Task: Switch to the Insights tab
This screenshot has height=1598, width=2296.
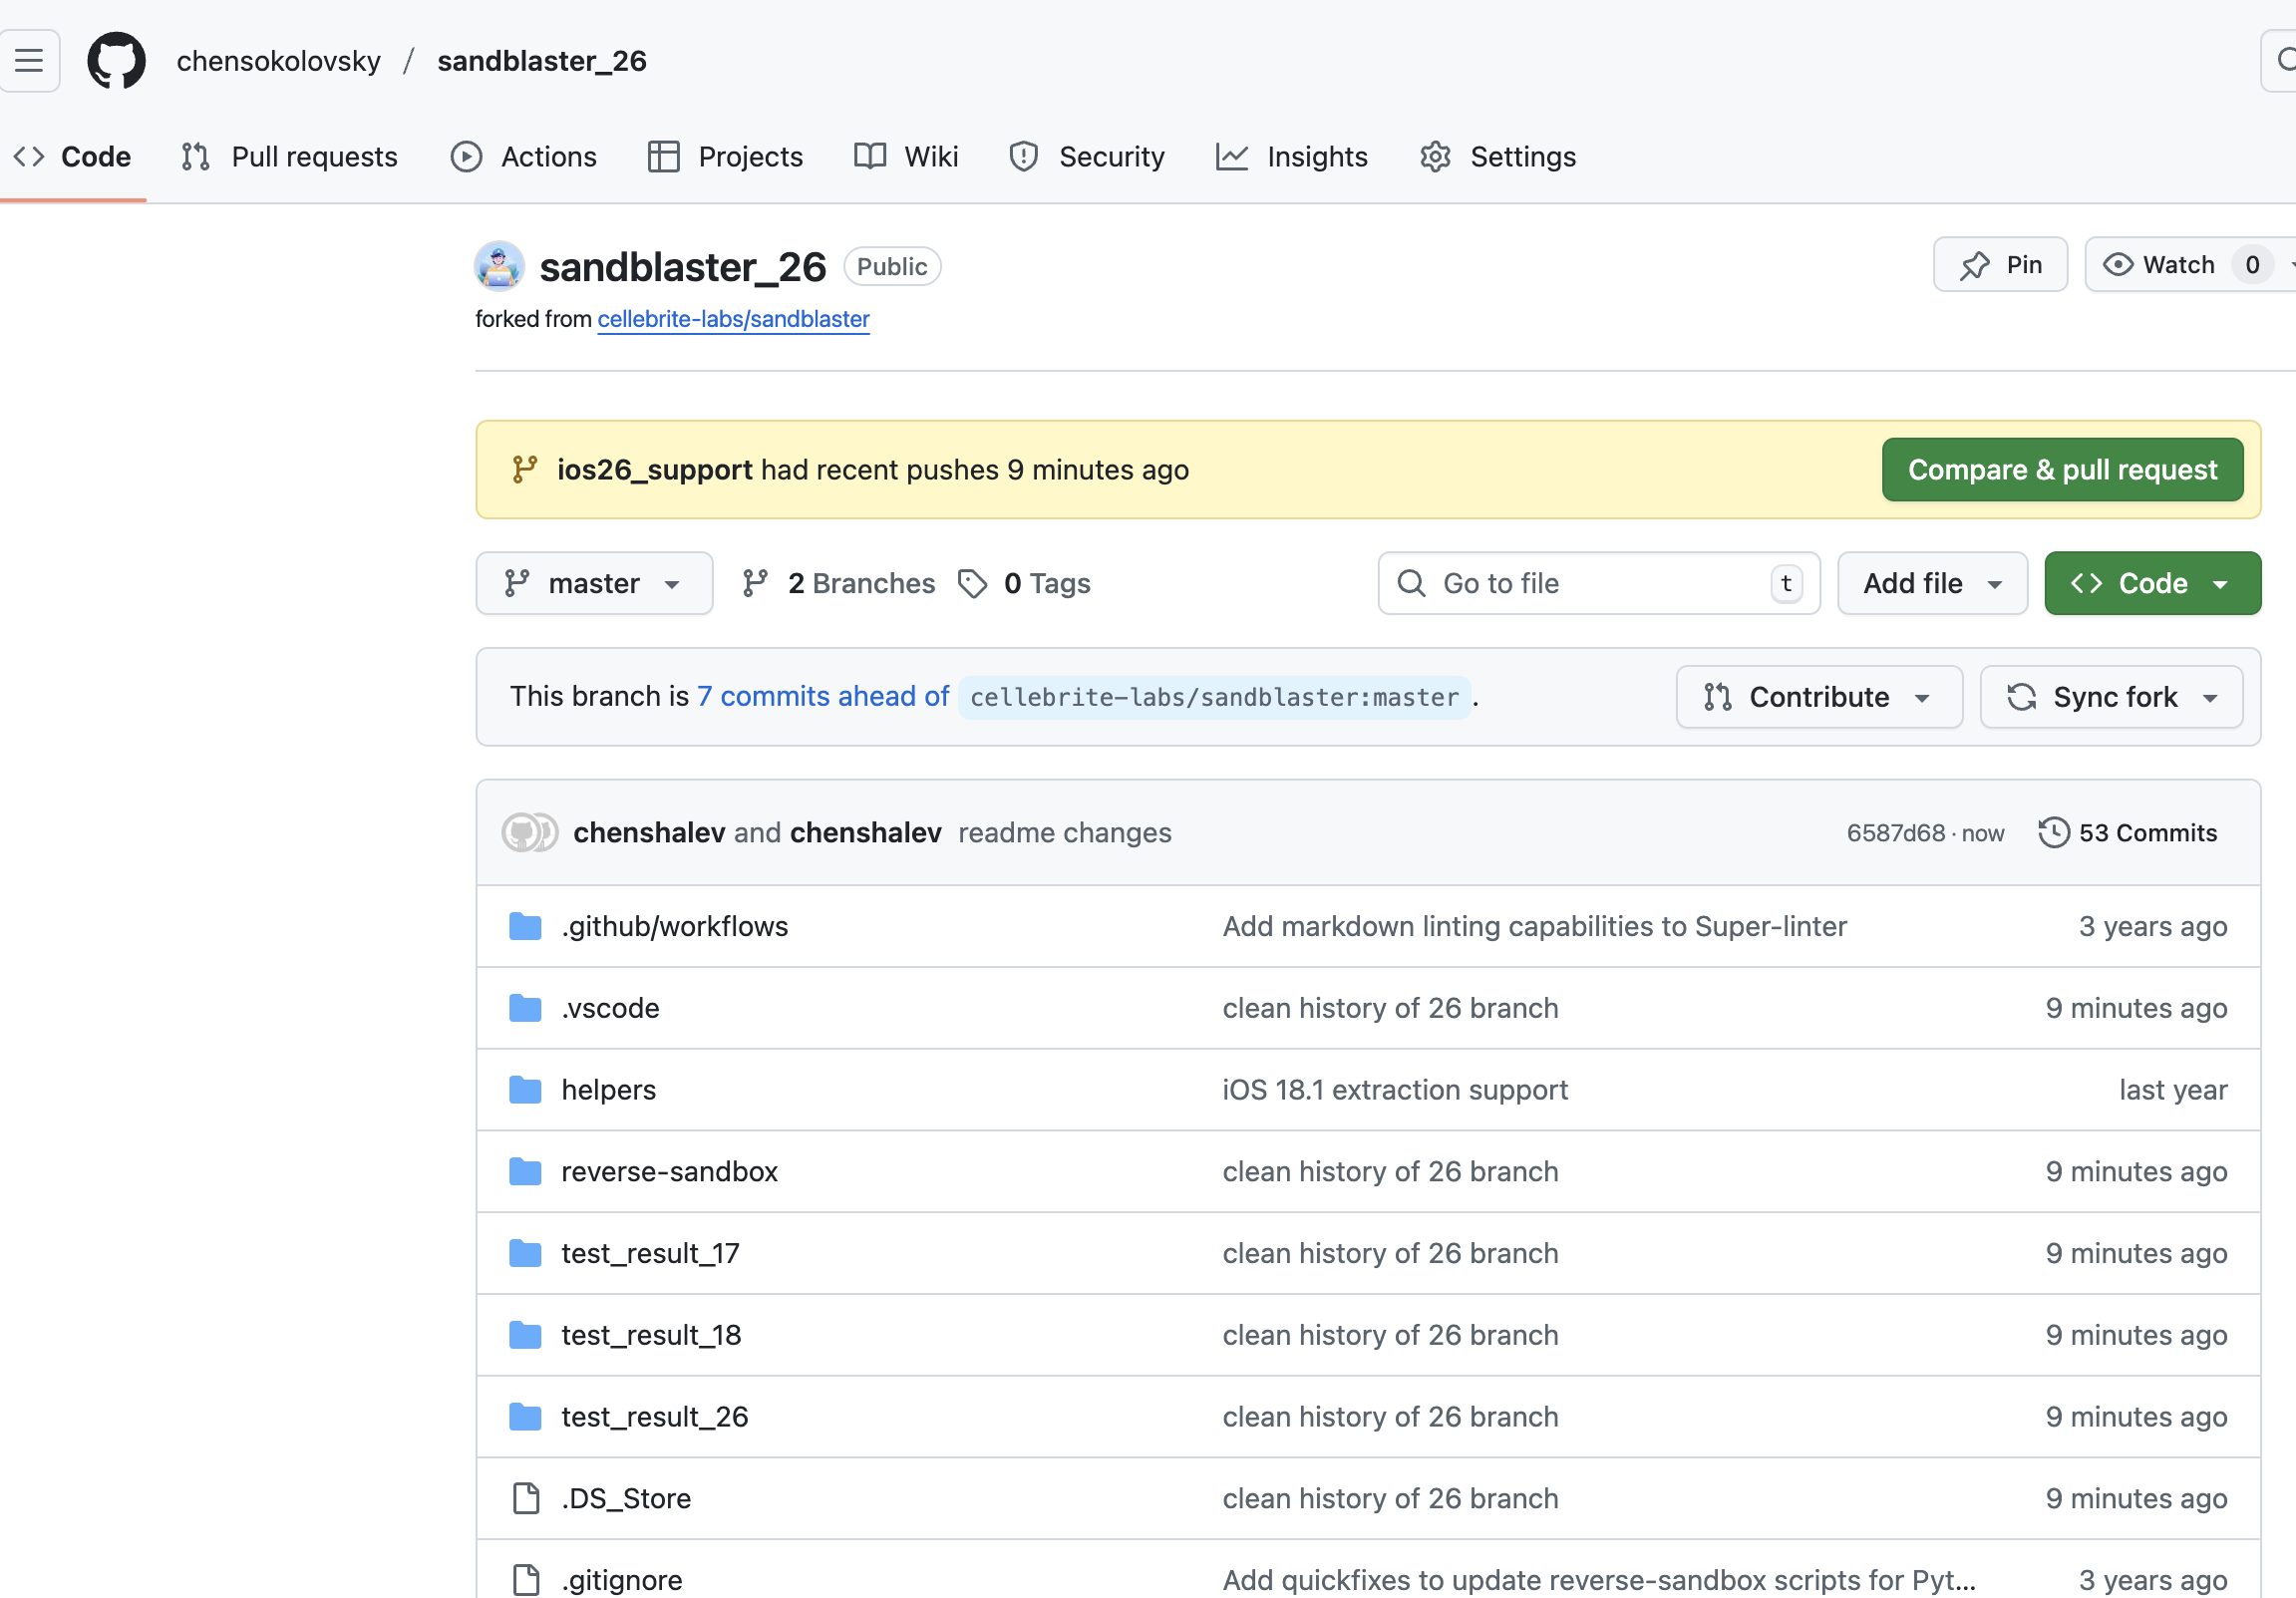Action: click(x=1291, y=157)
